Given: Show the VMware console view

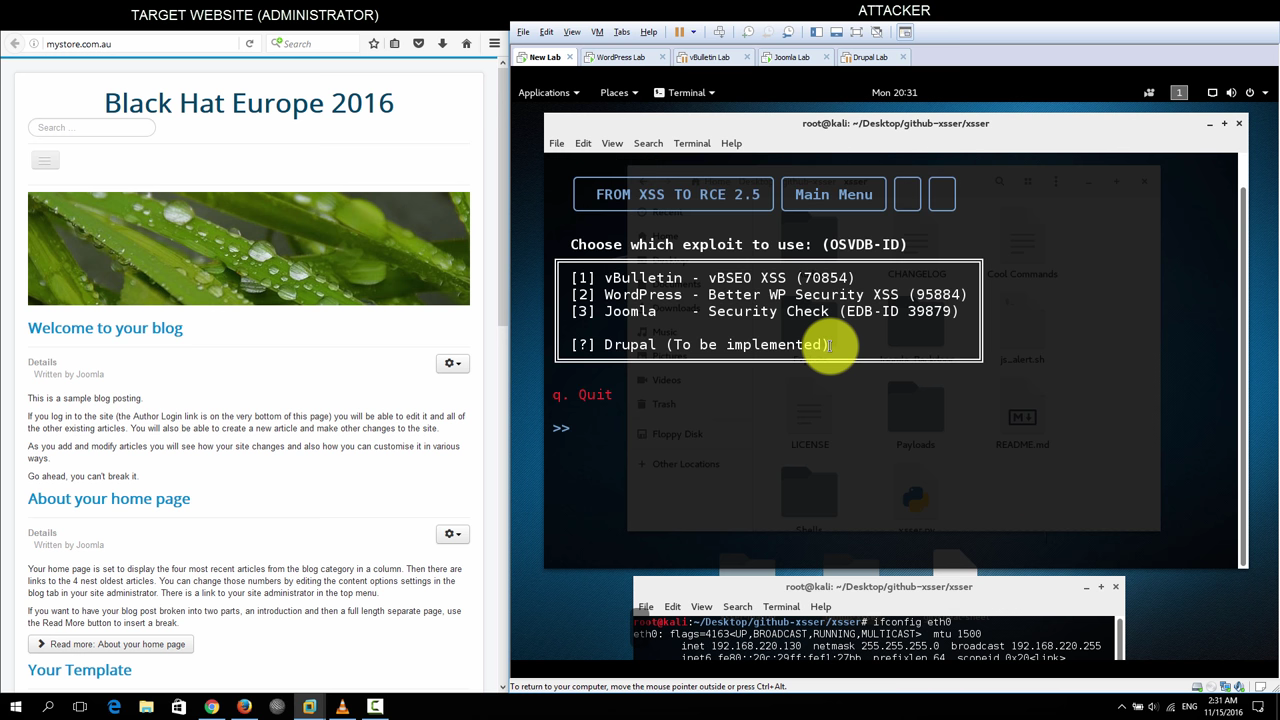Looking at the screenshot, I should click(905, 32).
